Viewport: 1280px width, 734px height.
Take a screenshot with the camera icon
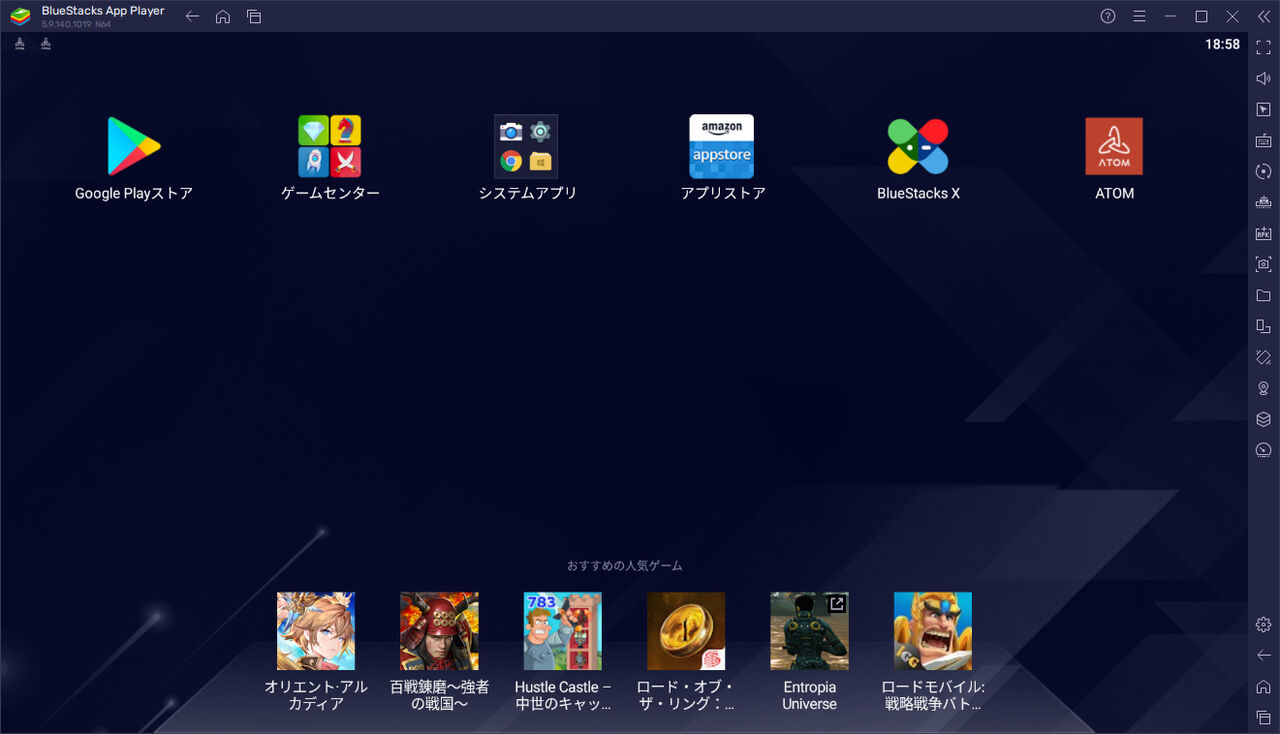pos(1264,264)
